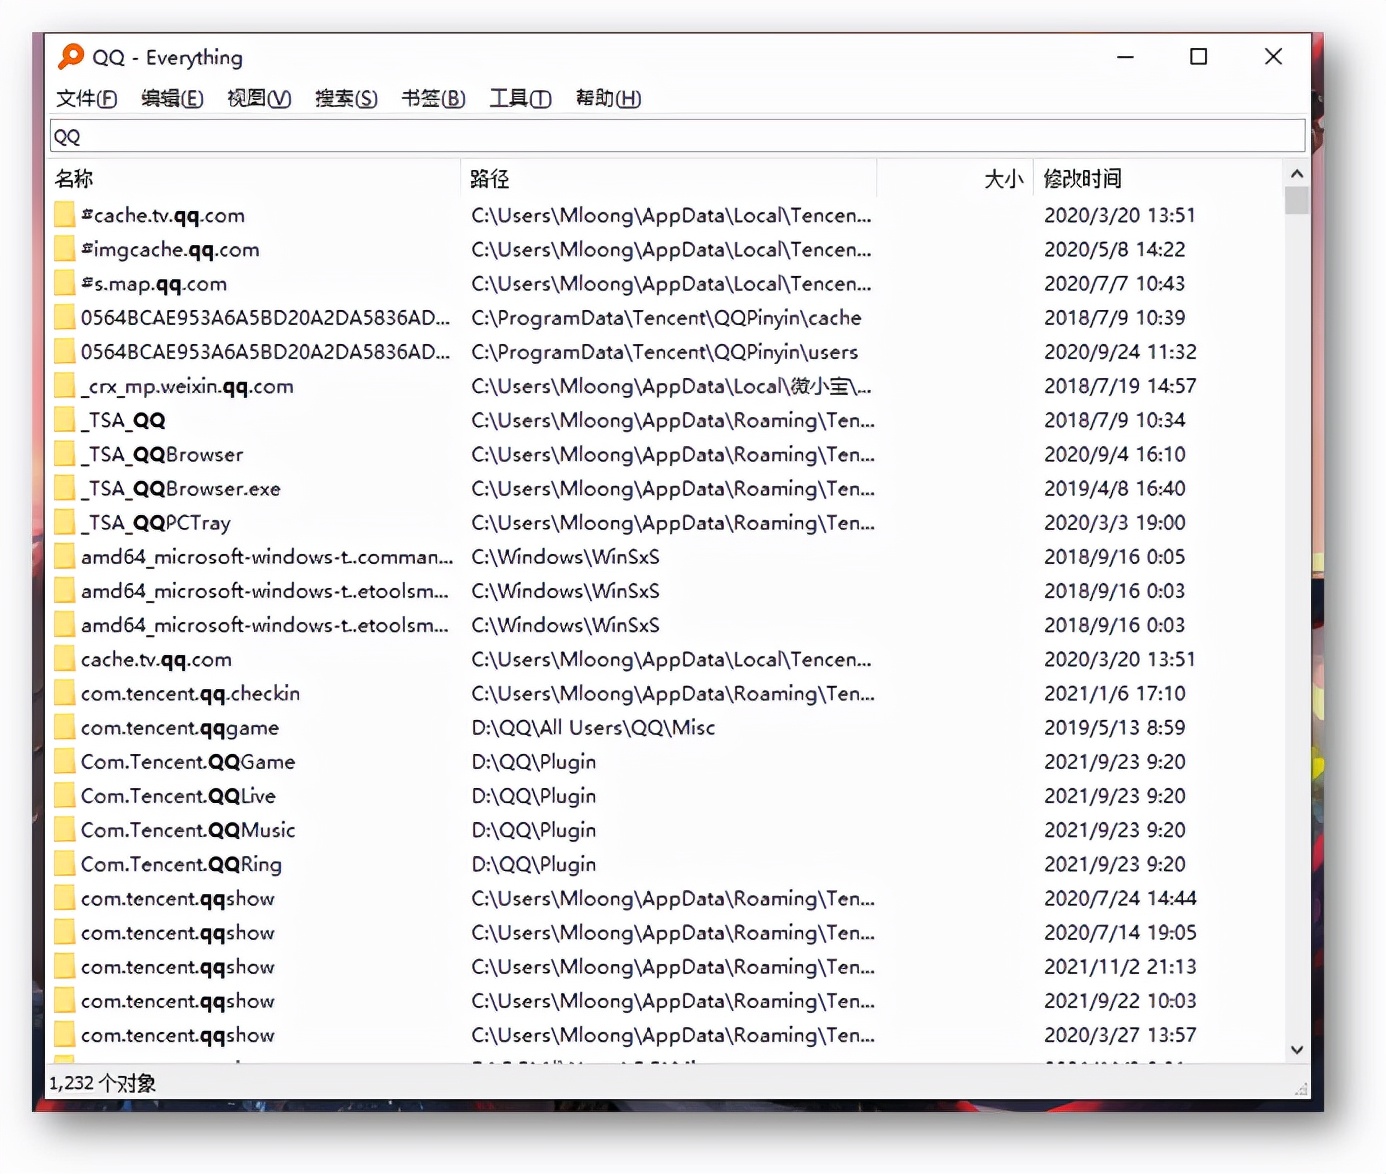Click folder icon of Com.Tencent.QQLive
Screen dimensions: 1386x1174
click(x=64, y=795)
